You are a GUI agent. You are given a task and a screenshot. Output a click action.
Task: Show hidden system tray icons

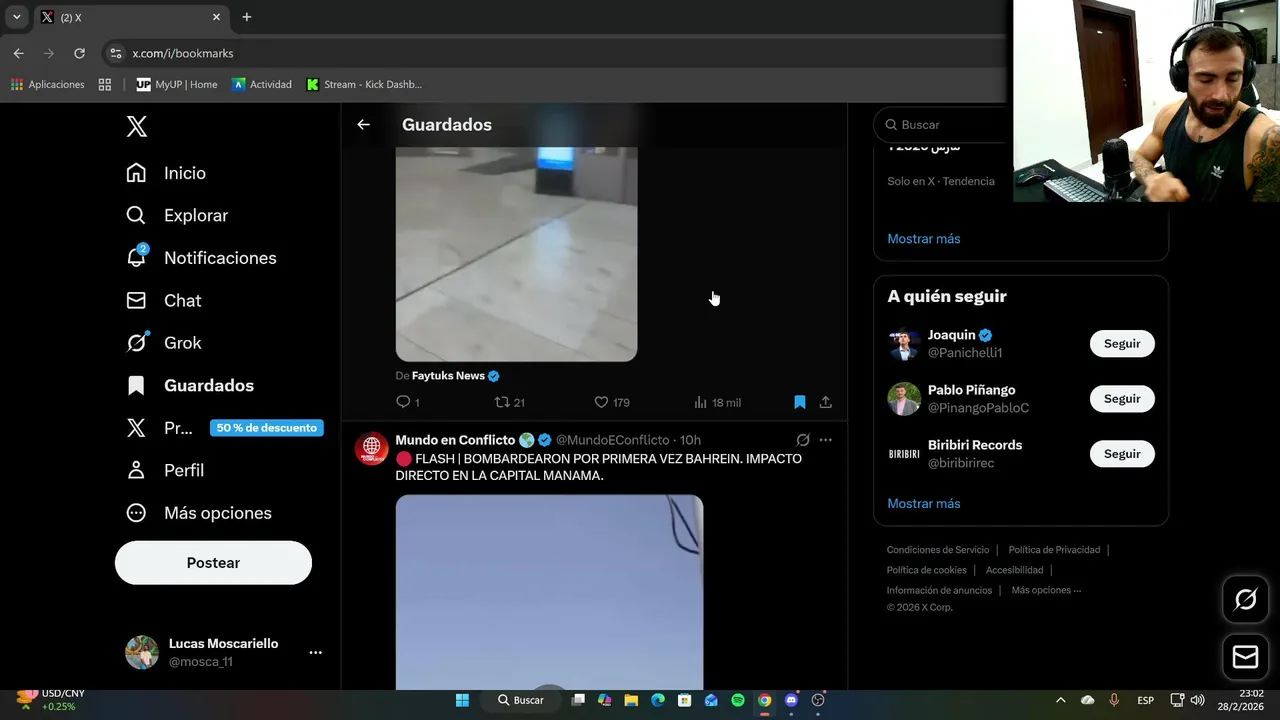(x=1060, y=700)
